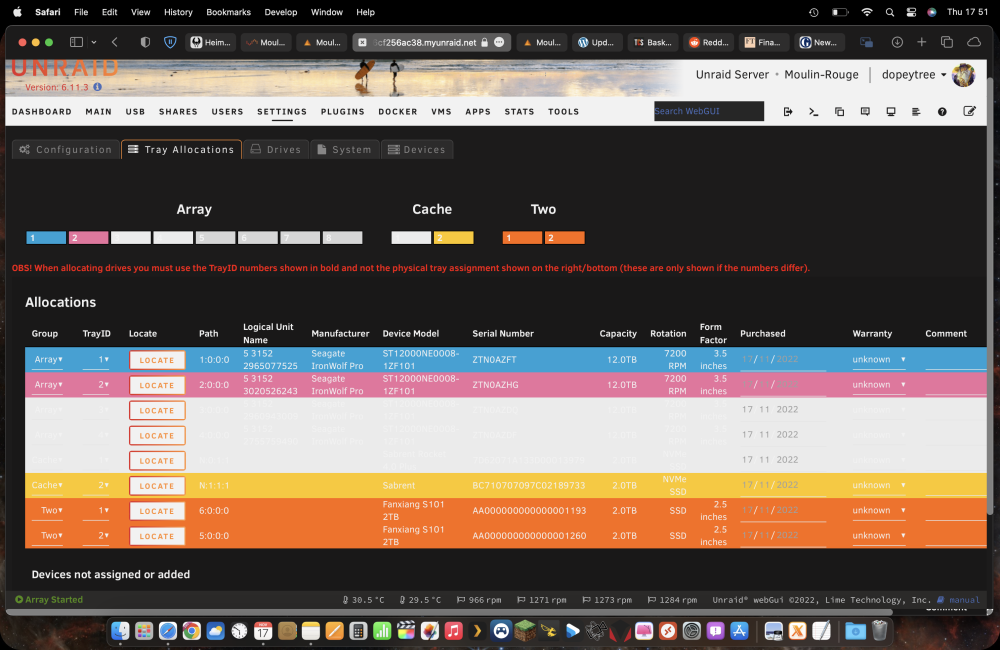This screenshot has width=1000, height=650.
Task: Show Safari tab overview icon
Action: coord(947,42)
